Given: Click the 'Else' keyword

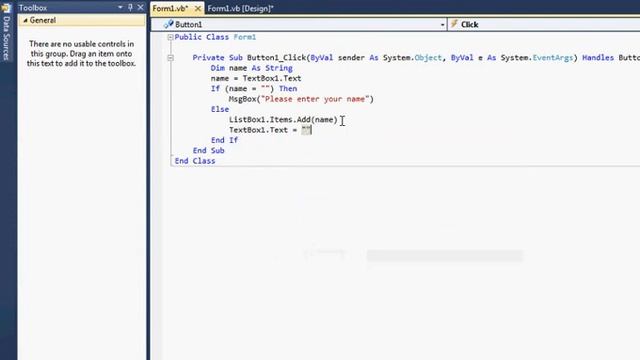Looking at the screenshot, I should (220, 109).
